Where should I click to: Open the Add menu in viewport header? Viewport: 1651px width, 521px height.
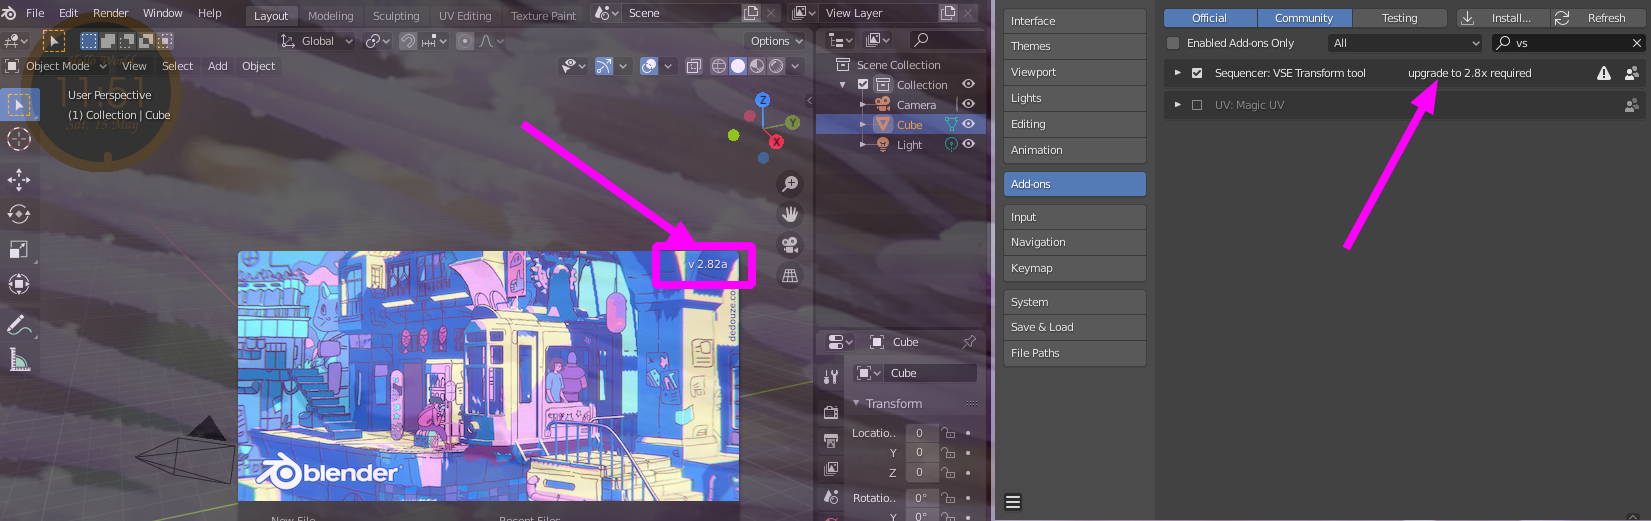click(218, 66)
